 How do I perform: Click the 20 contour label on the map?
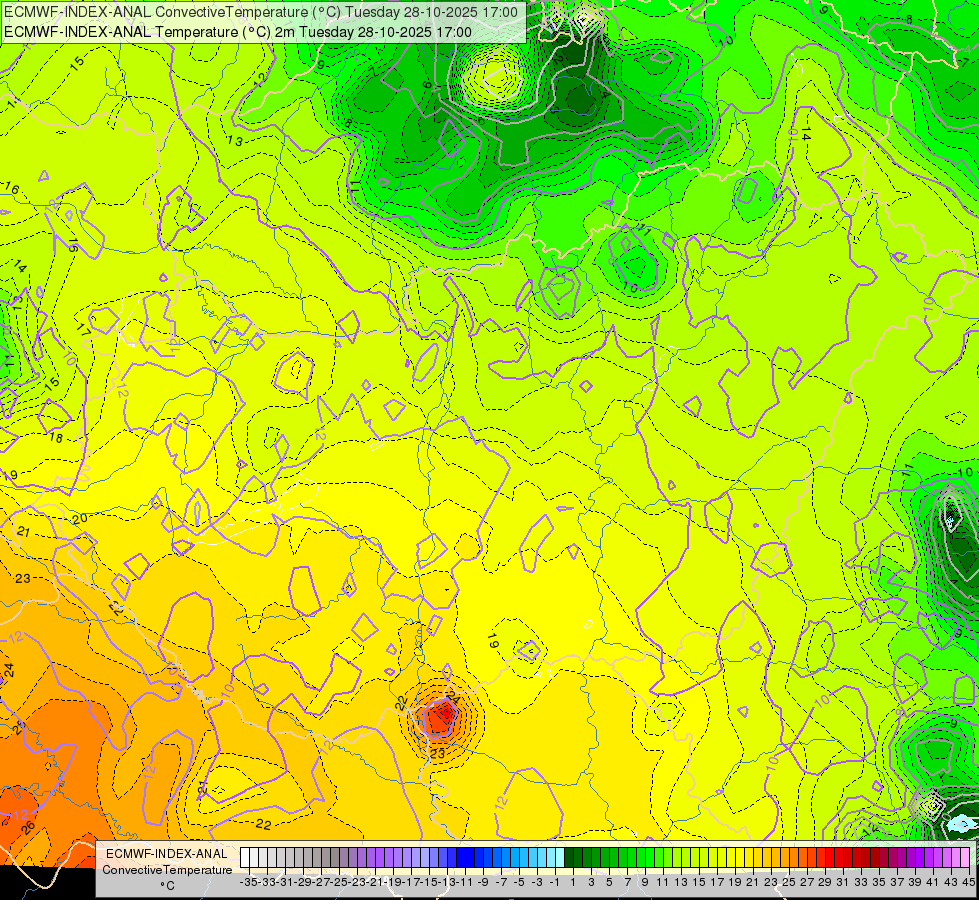coord(80,518)
